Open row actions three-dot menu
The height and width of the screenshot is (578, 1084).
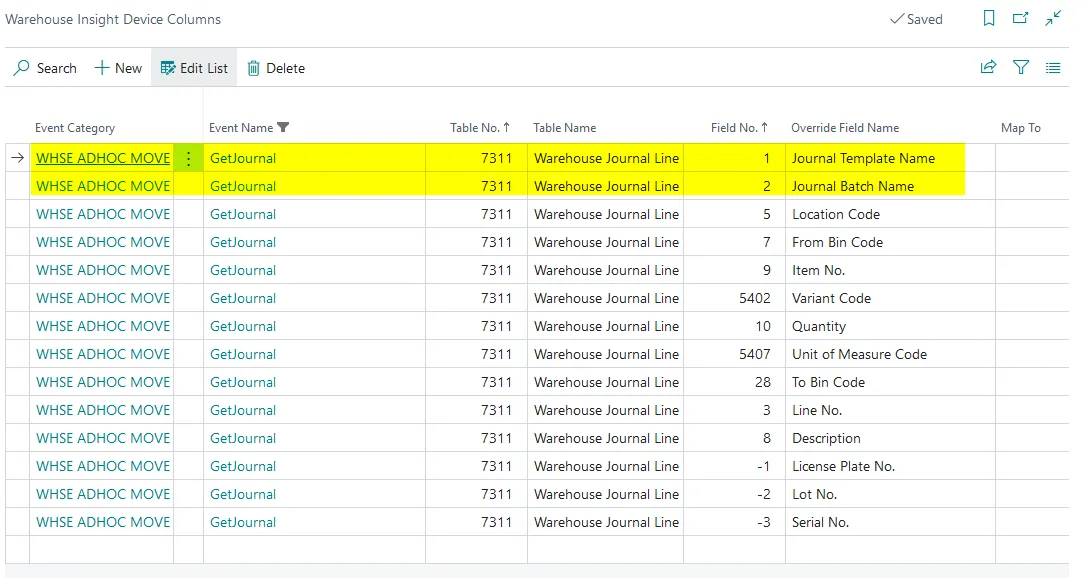click(188, 158)
